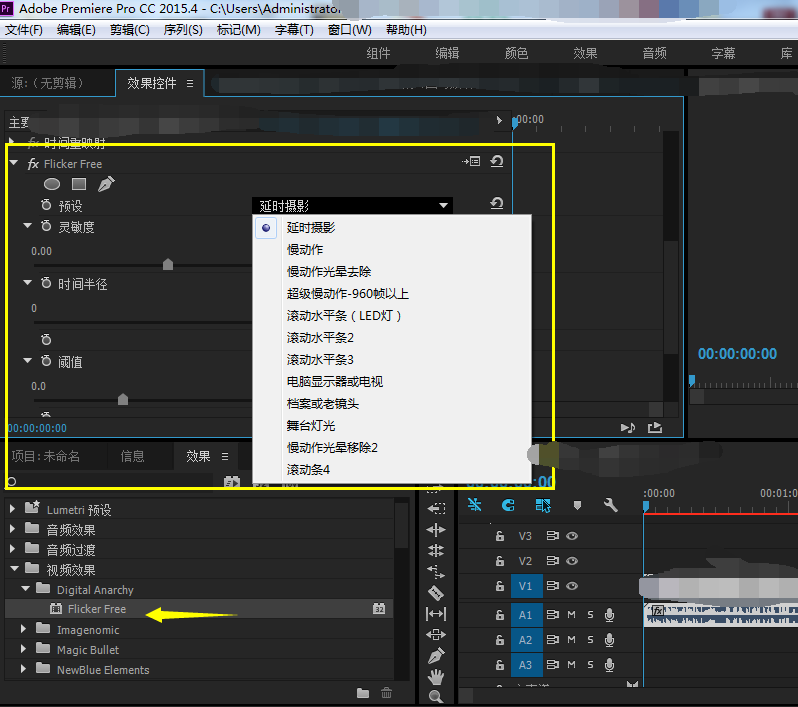
Task: Reset the Flicker Free effect
Action: pos(497,161)
